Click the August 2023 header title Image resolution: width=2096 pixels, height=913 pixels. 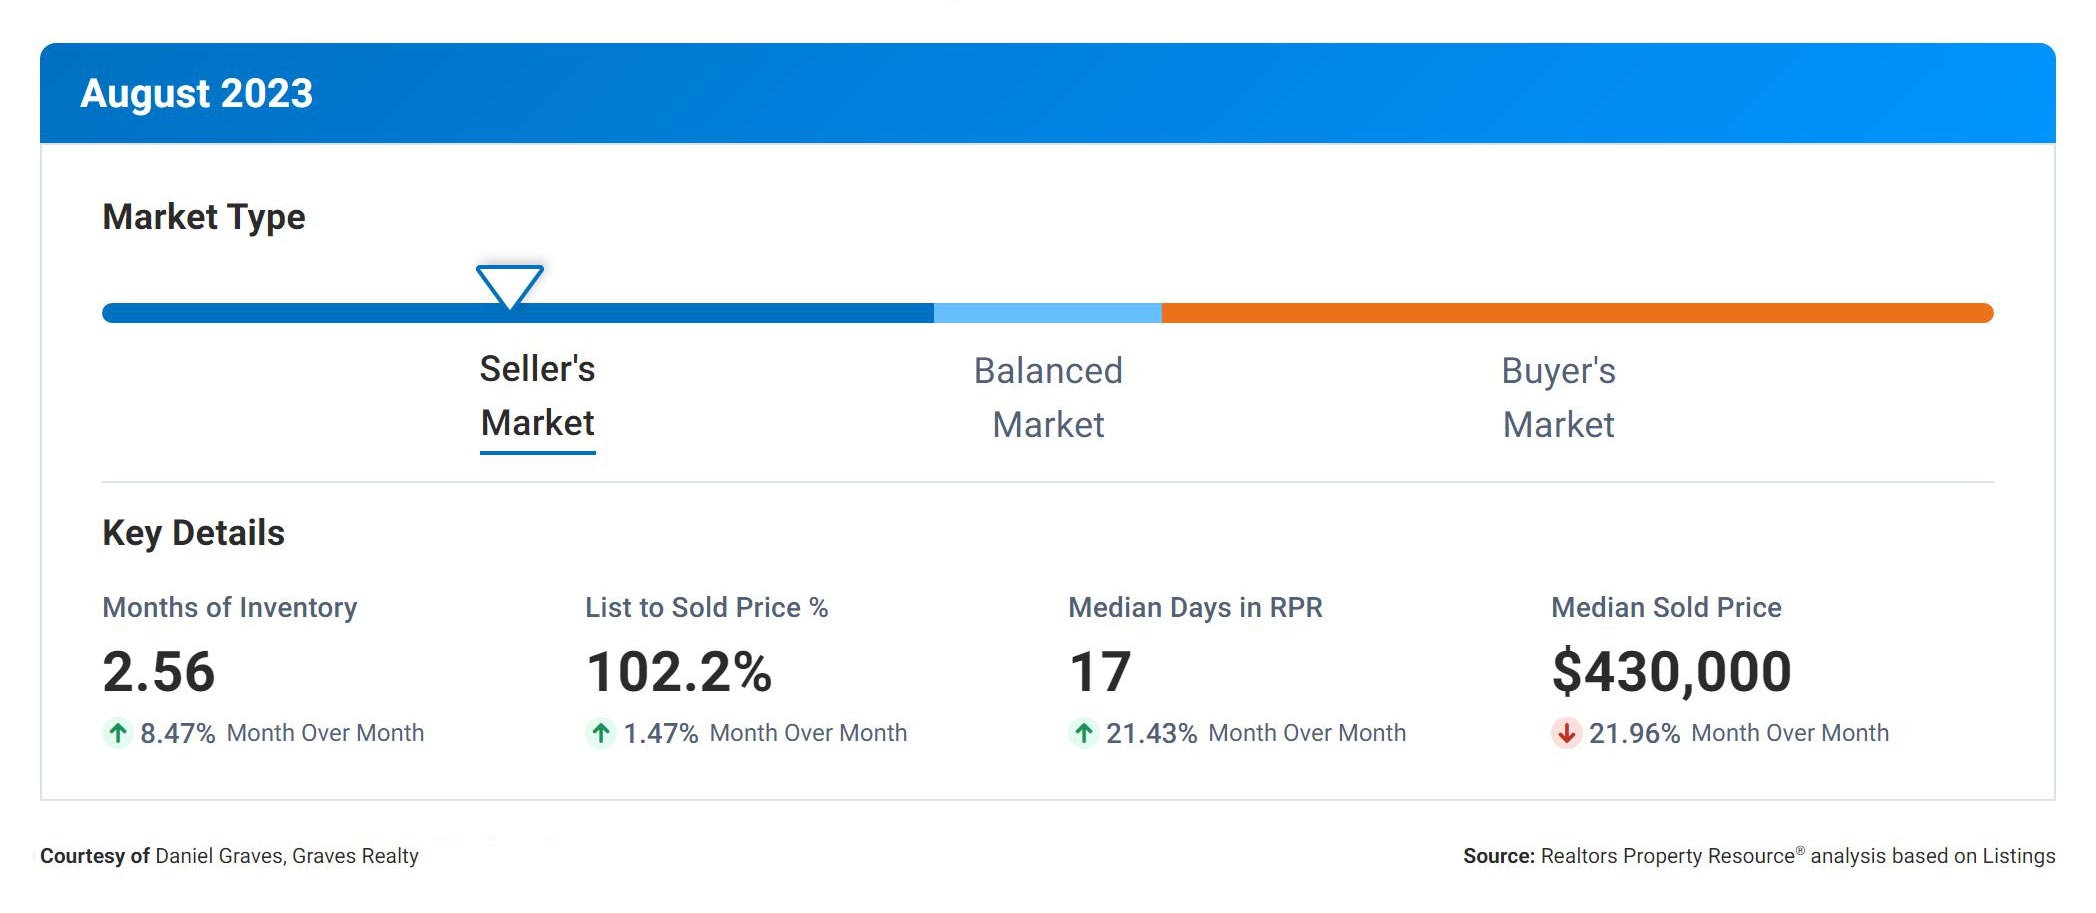click(x=196, y=93)
